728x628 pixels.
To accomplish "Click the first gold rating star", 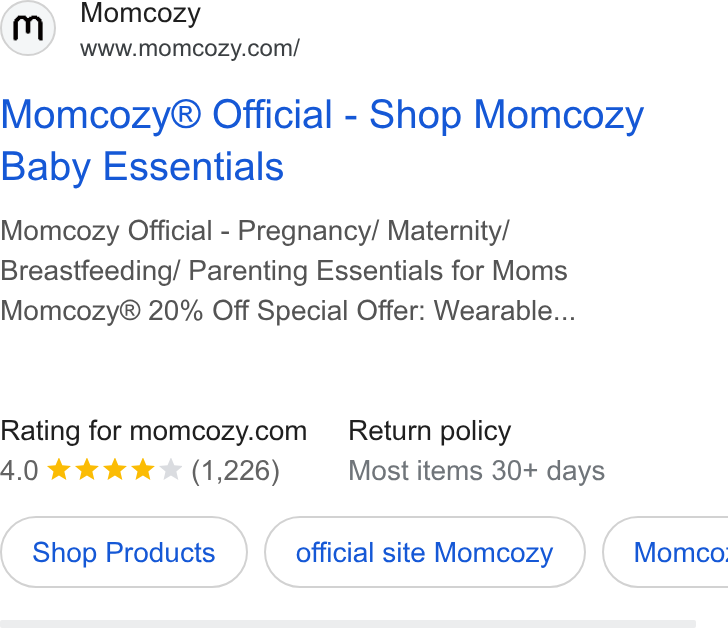I will 59,470.
